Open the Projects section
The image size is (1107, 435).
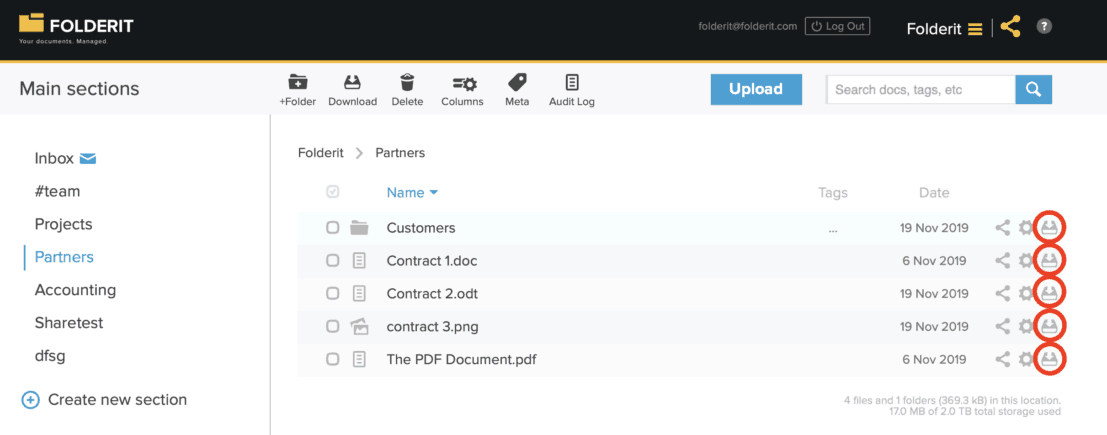coord(64,224)
